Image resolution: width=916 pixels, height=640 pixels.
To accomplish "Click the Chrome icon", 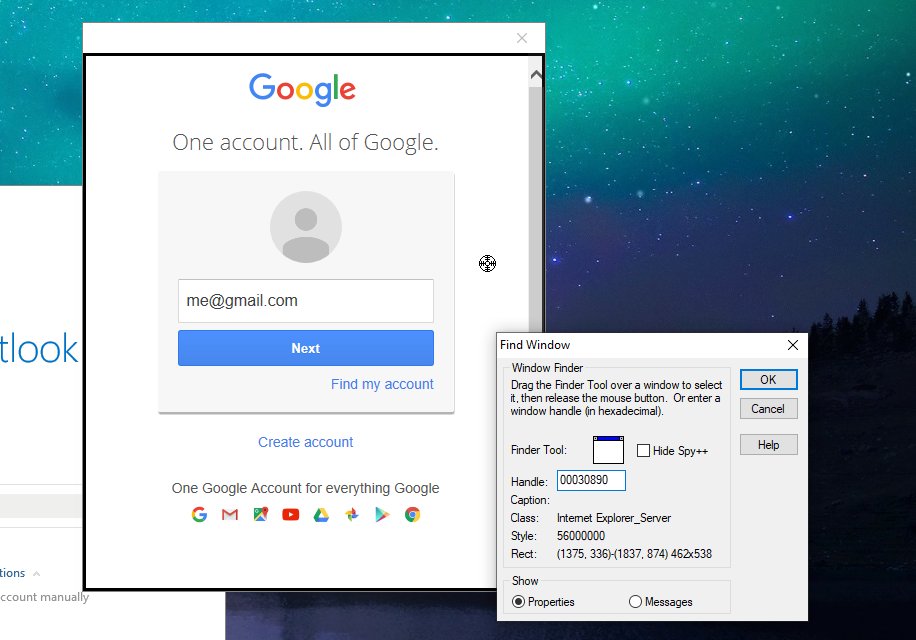I will (x=411, y=514).
